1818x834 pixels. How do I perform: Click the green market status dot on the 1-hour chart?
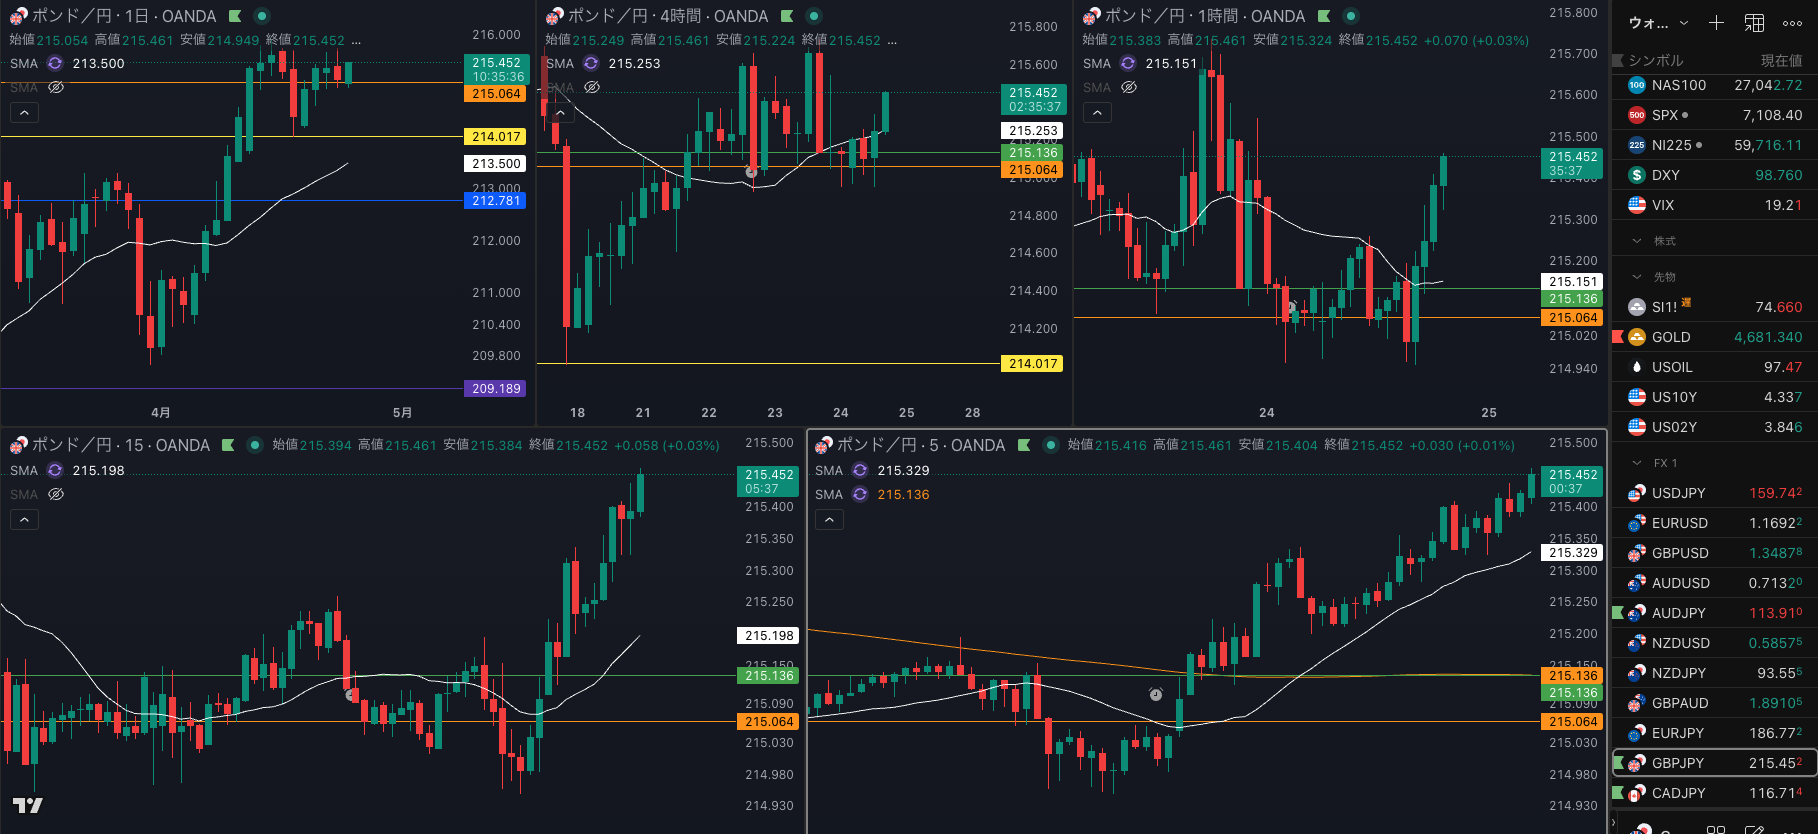pyautogui.click(x=1350, y=16)
